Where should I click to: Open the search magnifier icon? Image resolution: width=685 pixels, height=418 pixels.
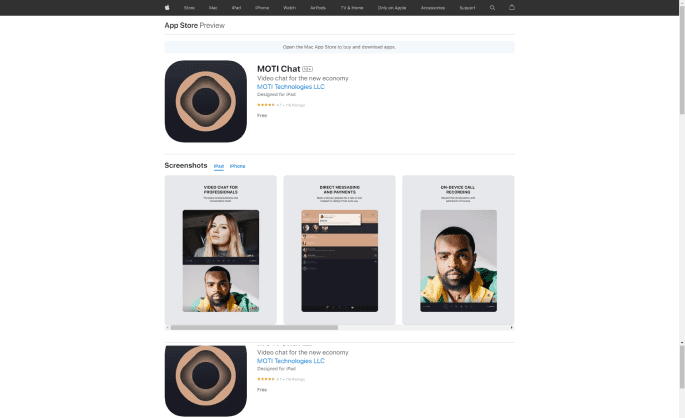click(x=492, y=7)
